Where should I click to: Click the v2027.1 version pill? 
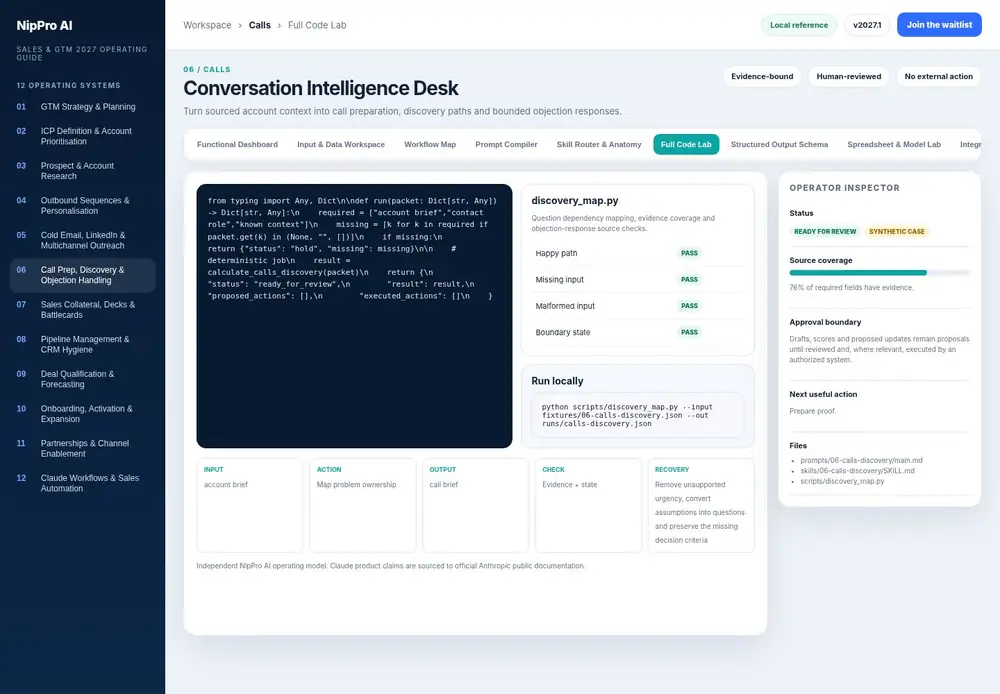[867, 25]
